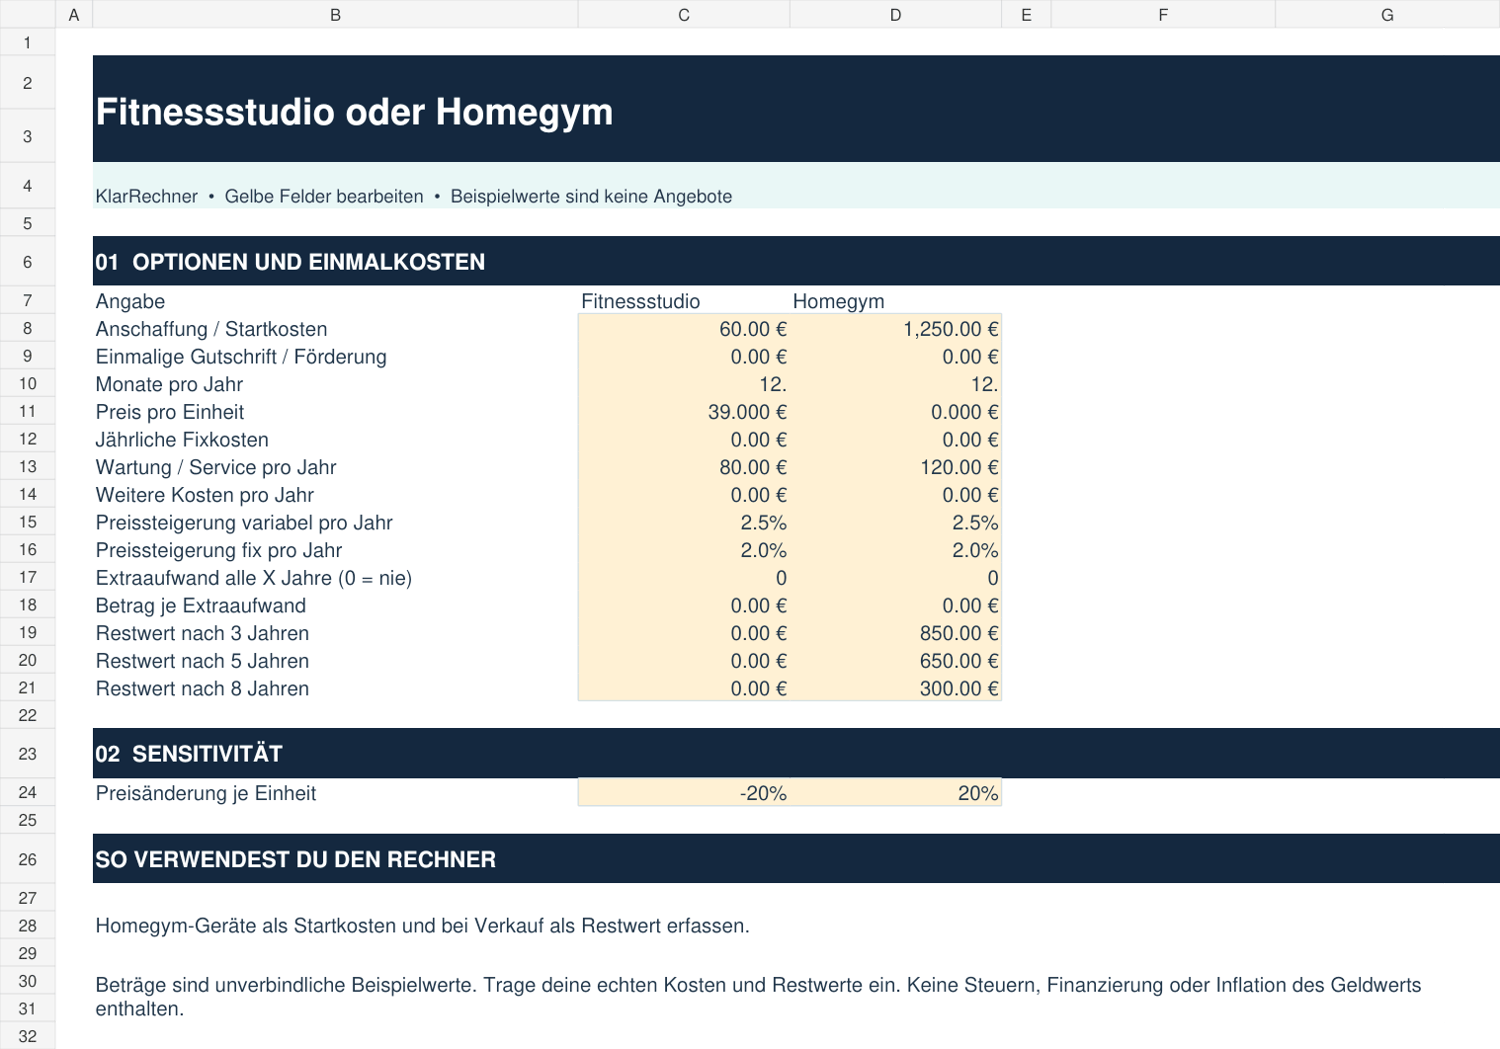Select column F header
Viewport: 1500px width, 1049px height.
1163,14
